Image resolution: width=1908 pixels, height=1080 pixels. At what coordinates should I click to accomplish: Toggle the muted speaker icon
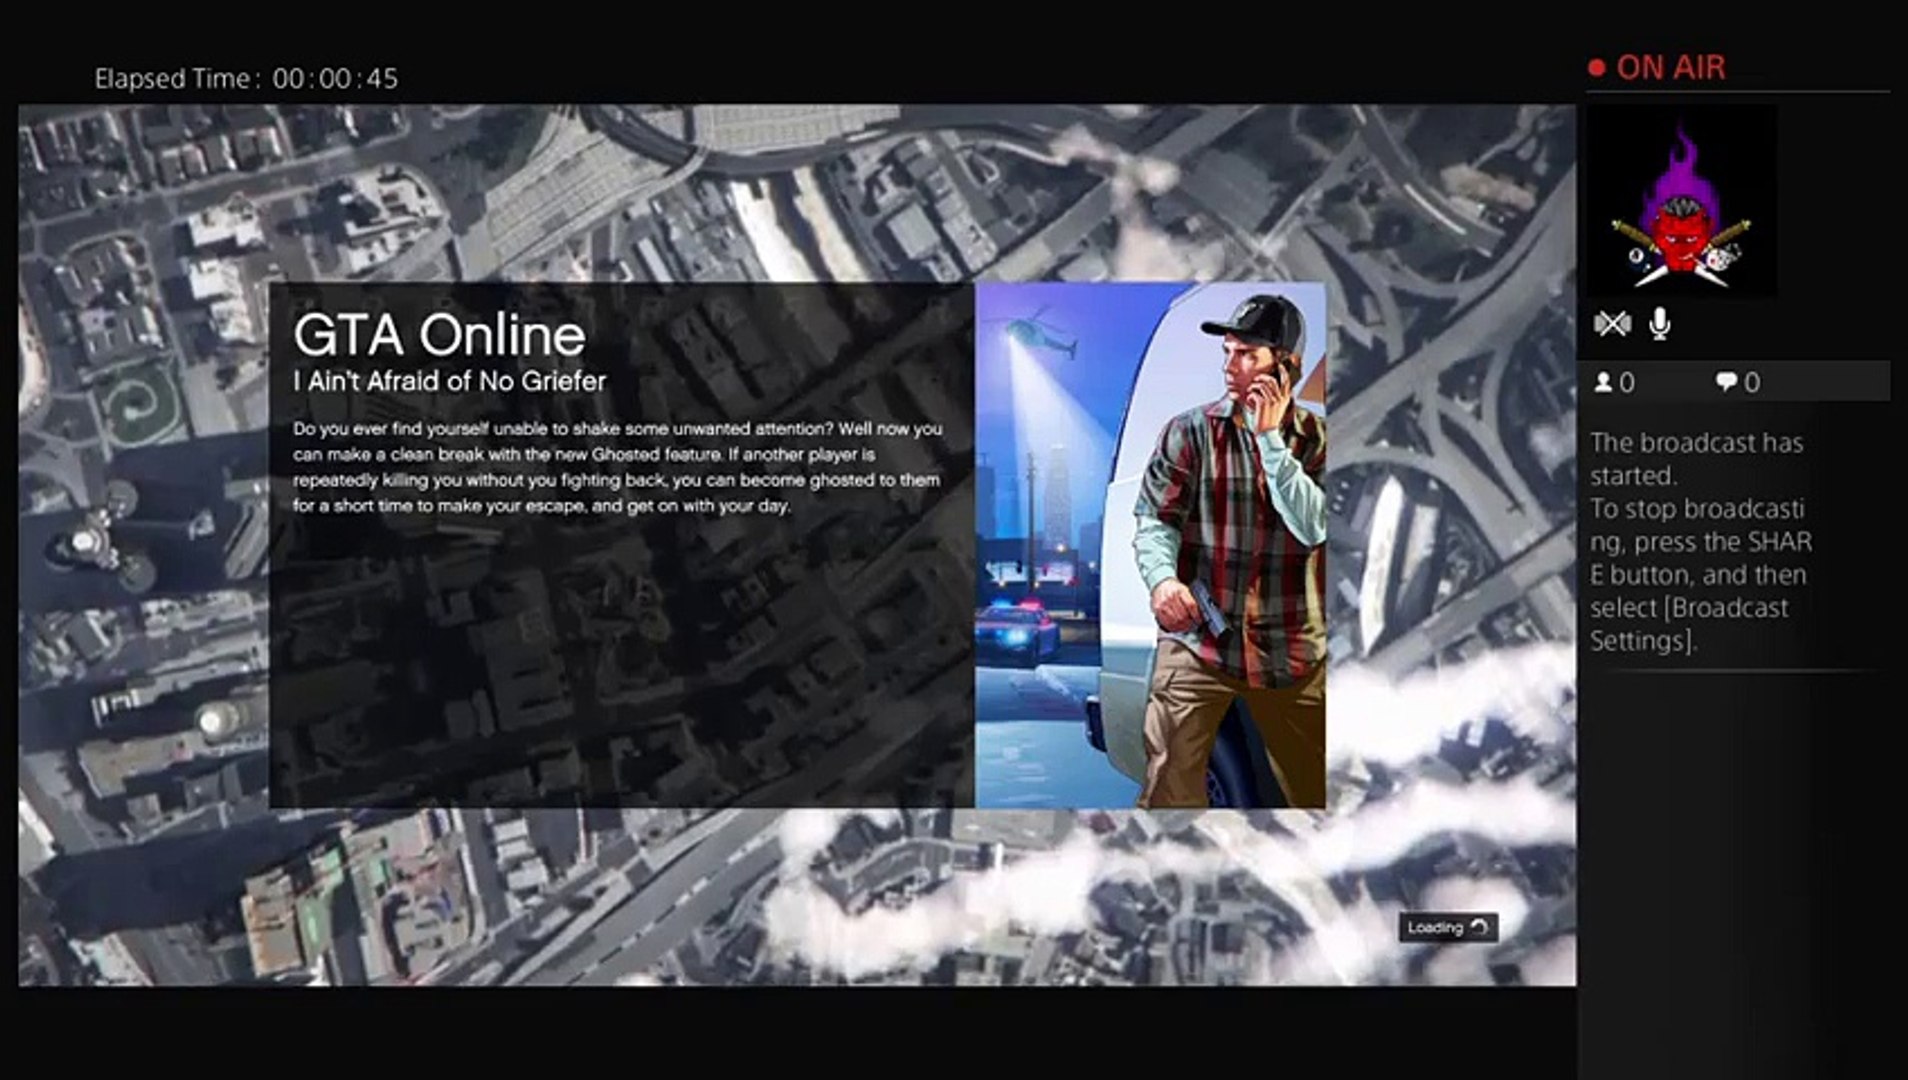[x=1612, y=324]
